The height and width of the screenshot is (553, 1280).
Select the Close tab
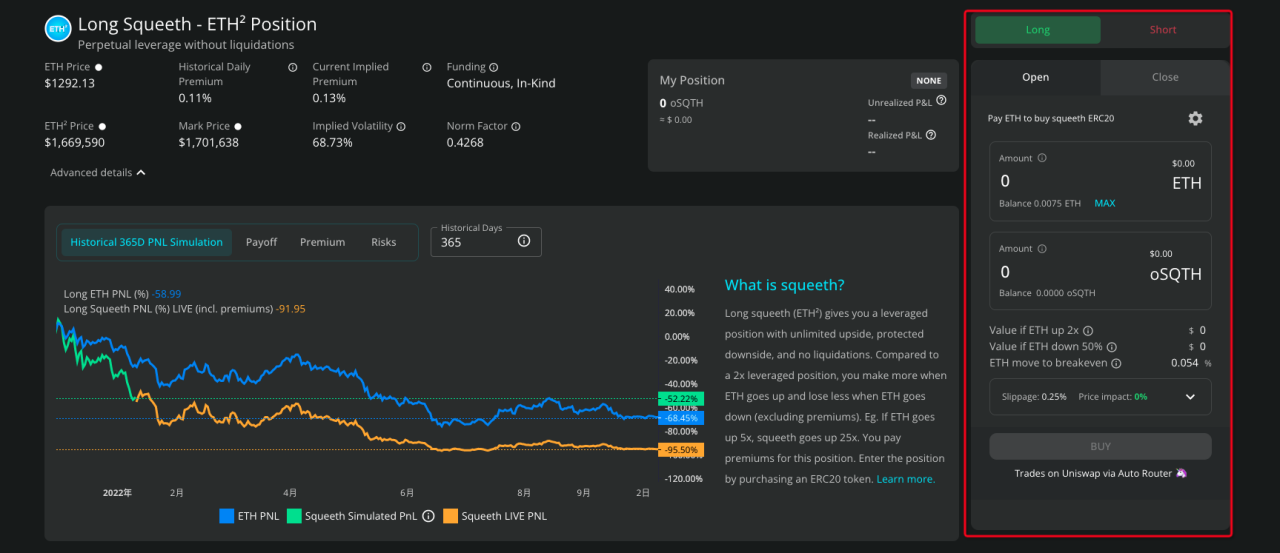point(1165,77)
